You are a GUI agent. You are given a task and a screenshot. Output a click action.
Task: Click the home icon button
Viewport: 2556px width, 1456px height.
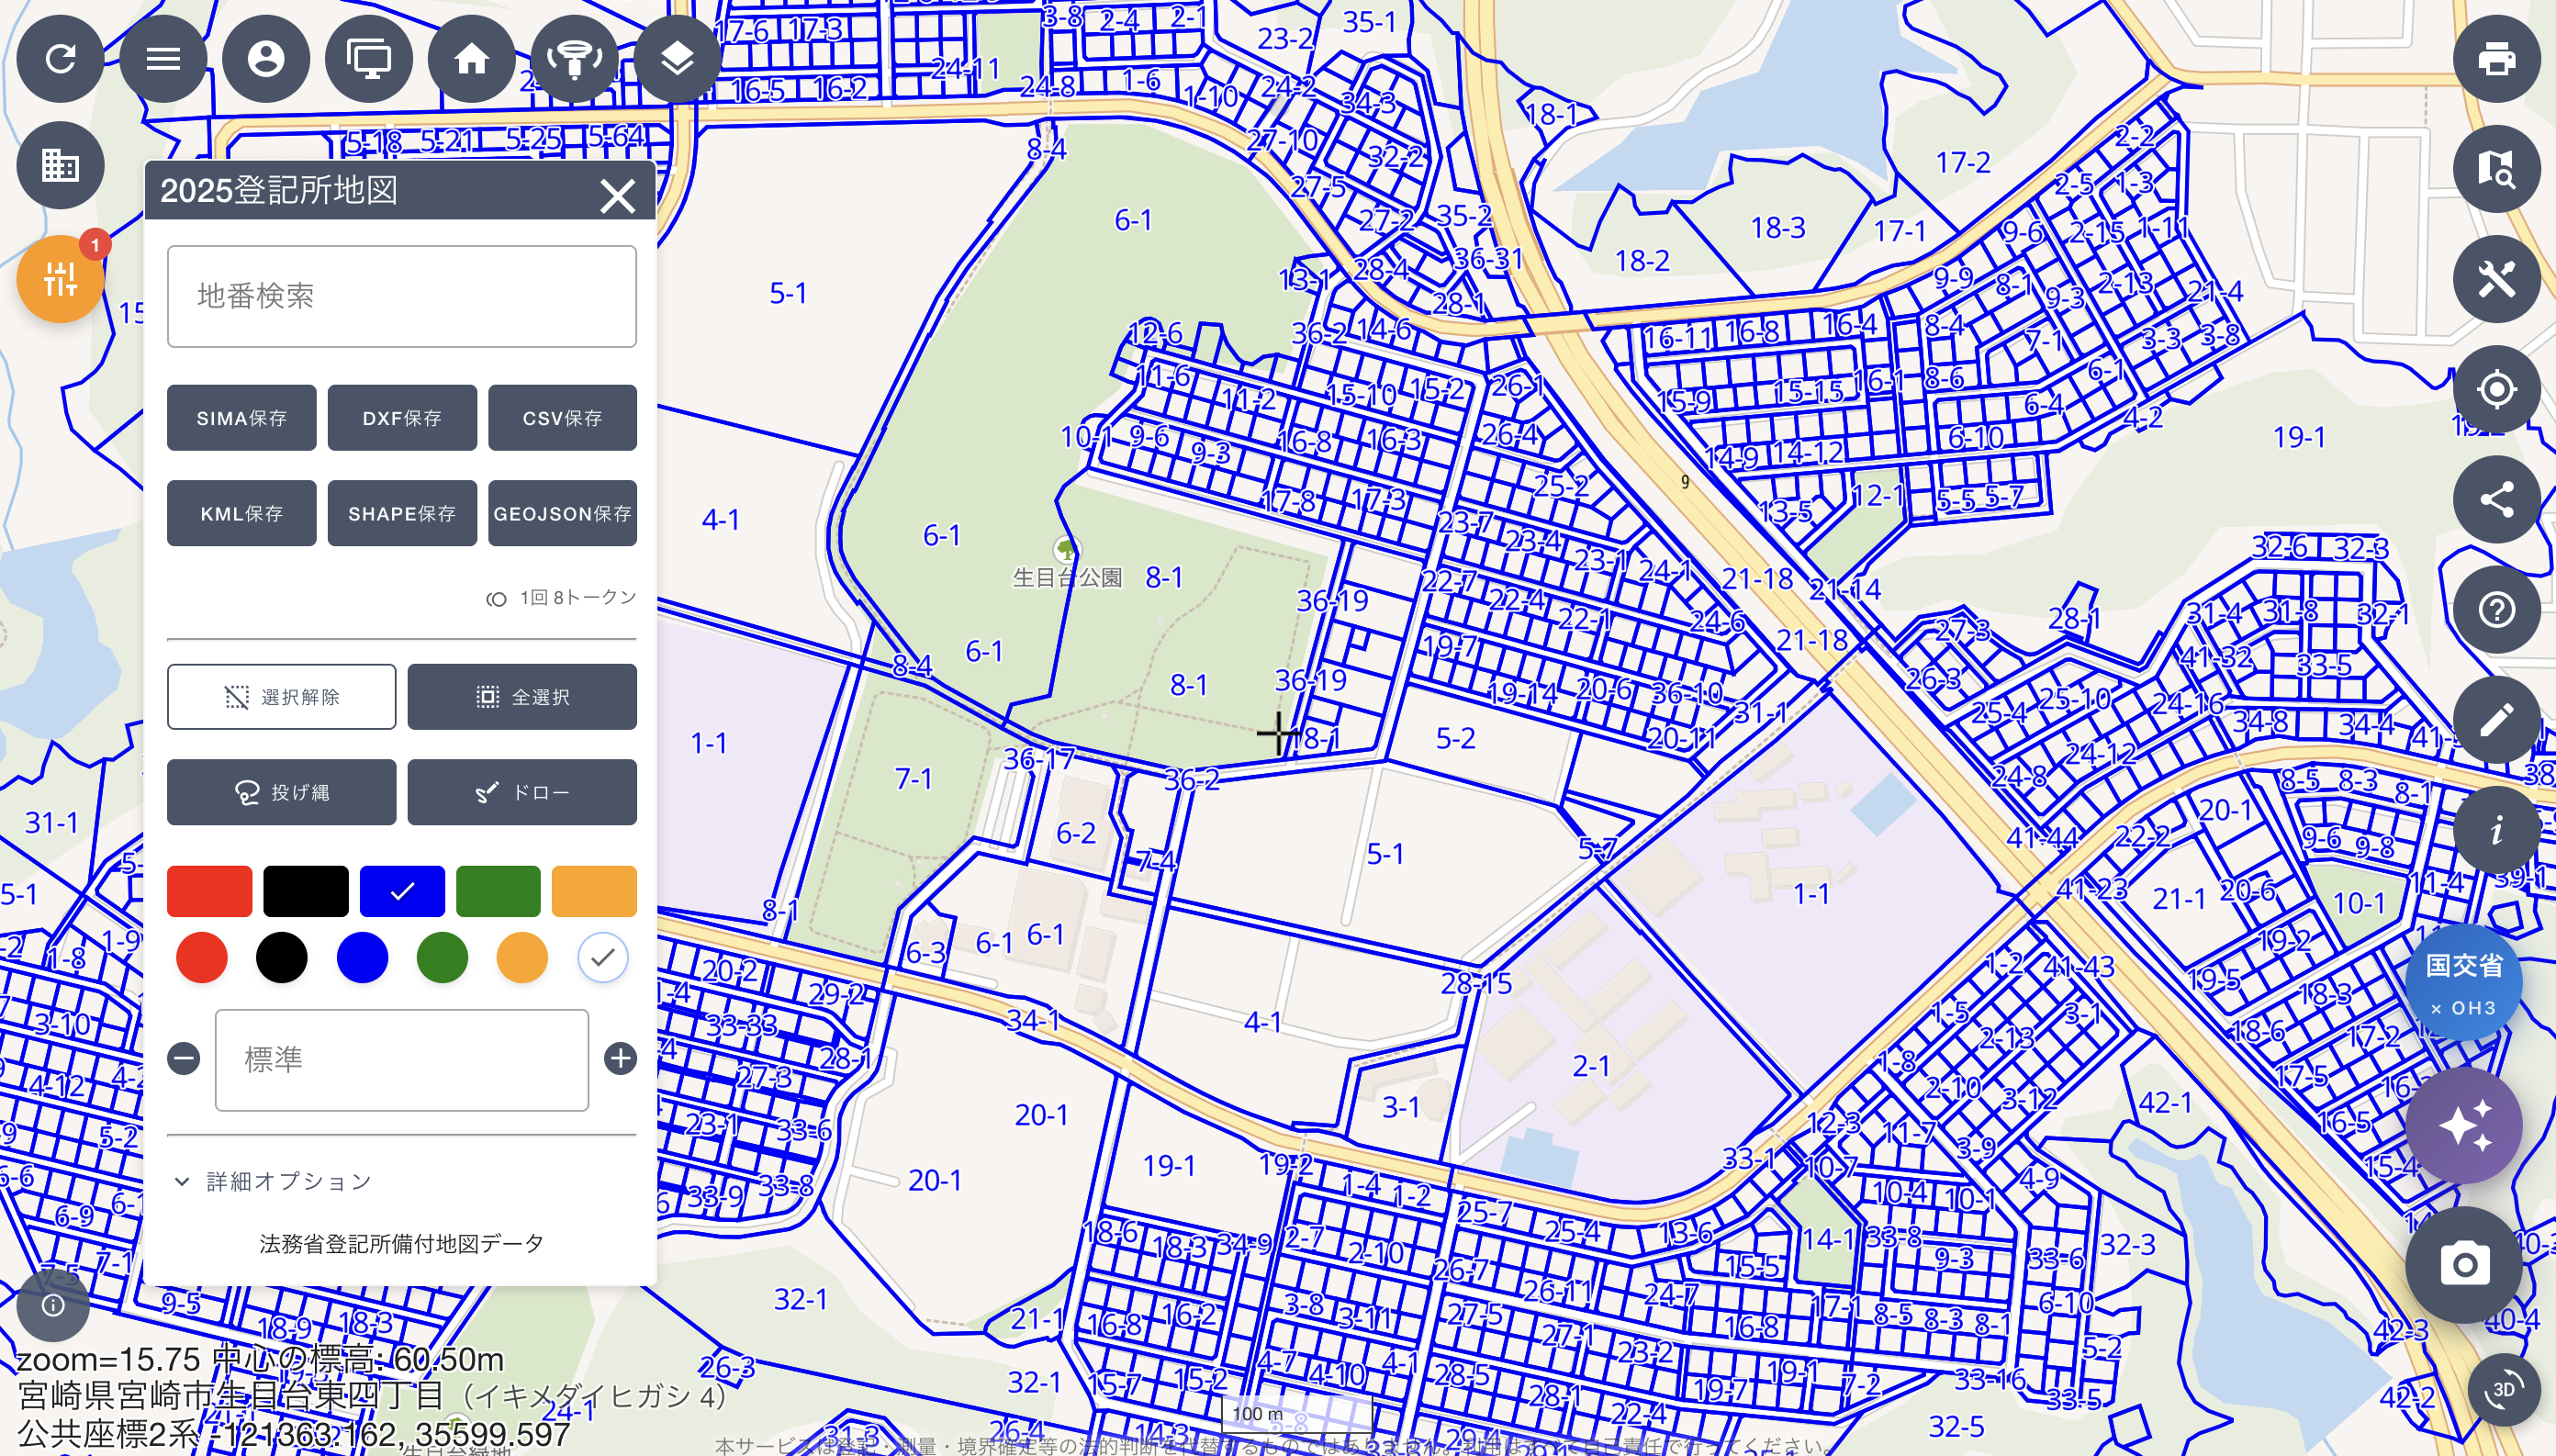(x=471, y=59)
